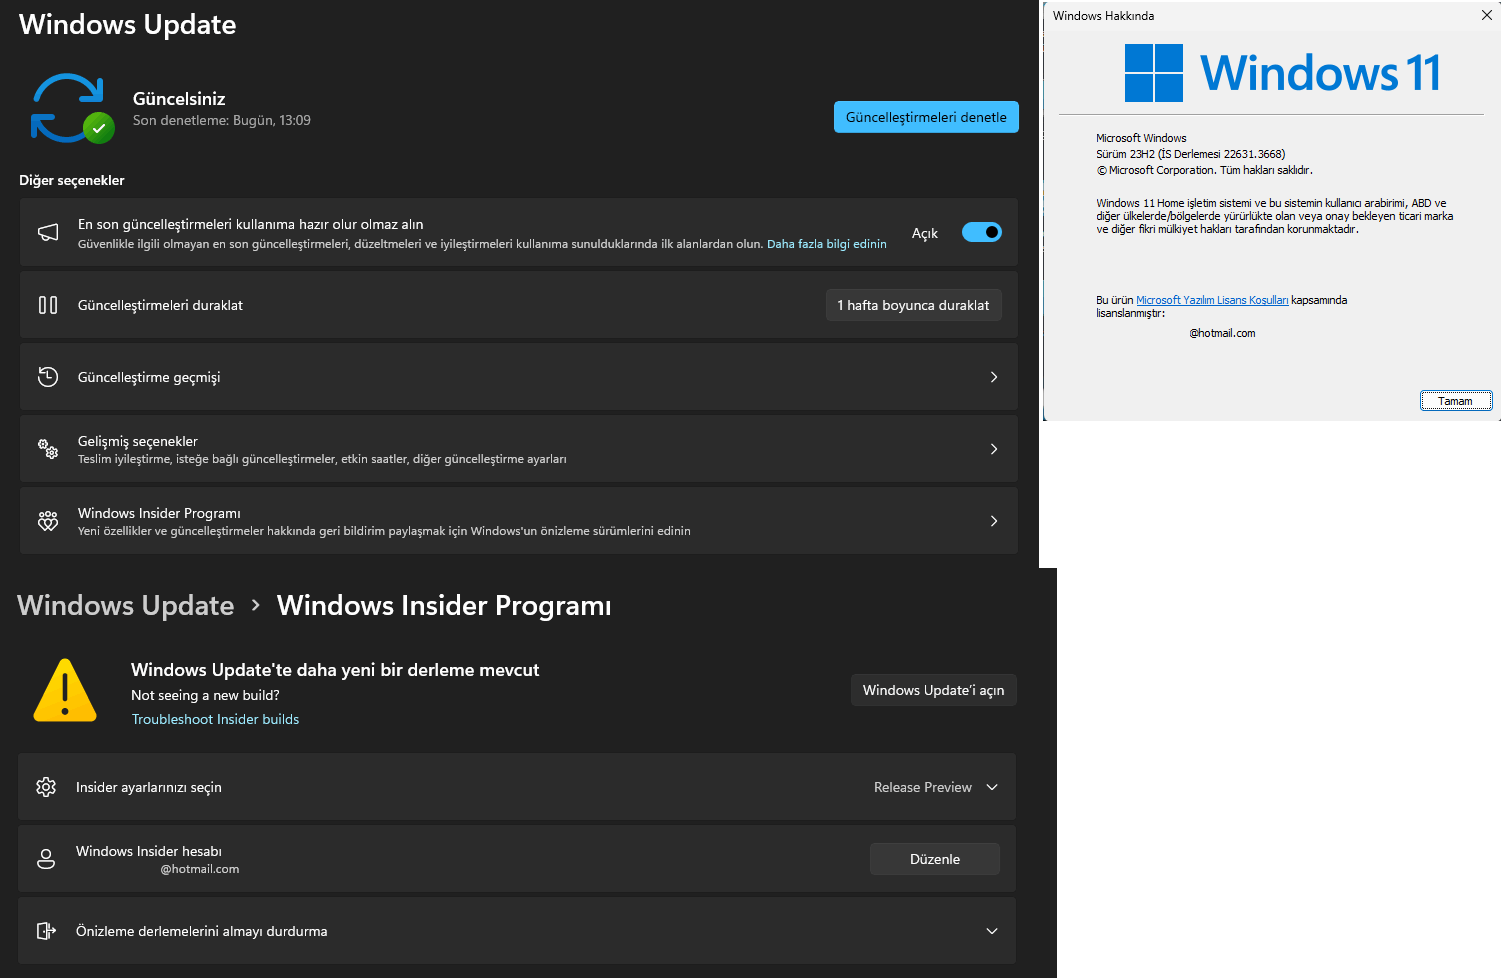This screenshot has width=1503, height=978.
Task: Click Düzenle for the Insider account
Action: [935, 859]
